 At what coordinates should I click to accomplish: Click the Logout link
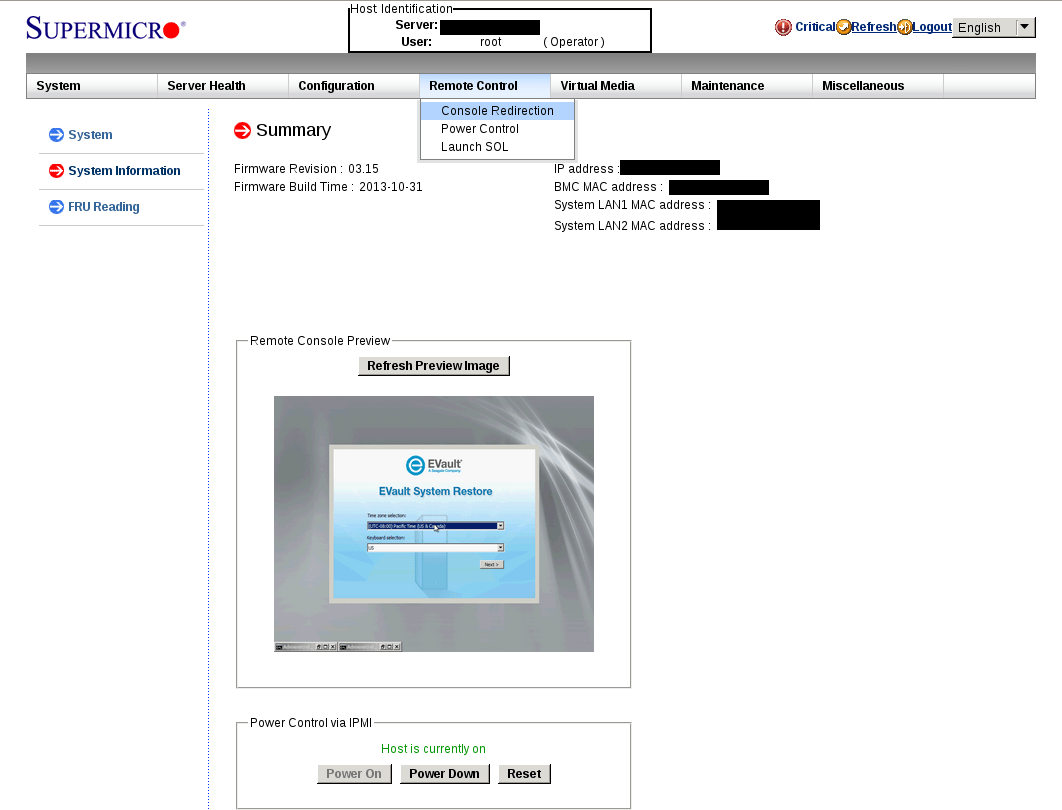pyautogui.click(x=932, y=27)
